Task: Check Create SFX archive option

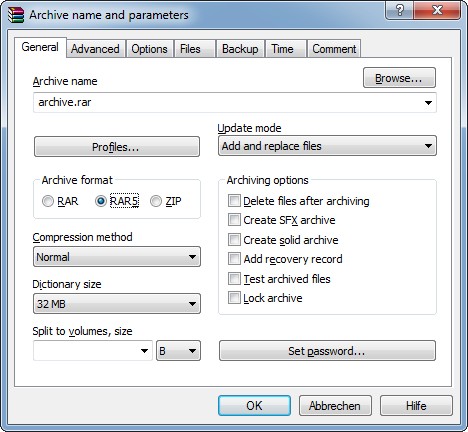Action: (234, 220)
